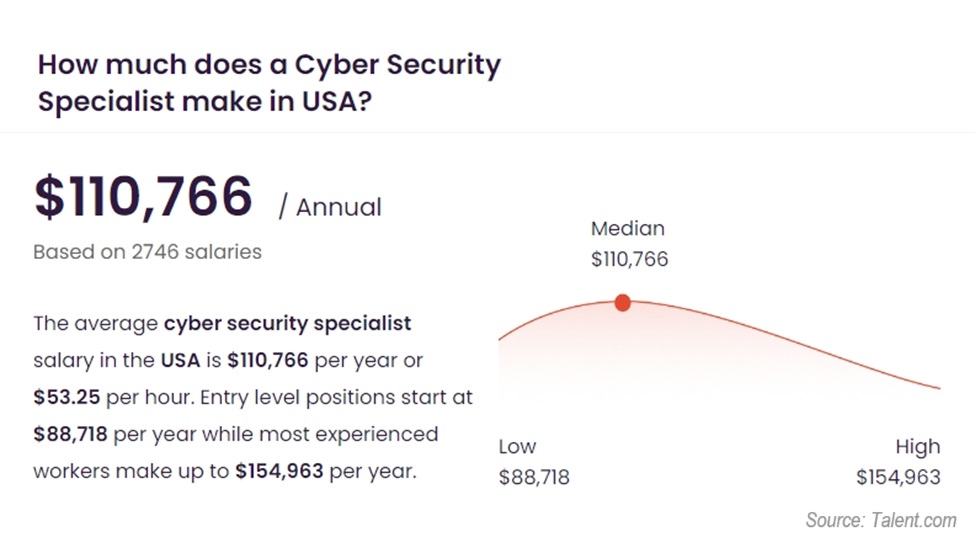Click bold "cyber security specialist" in paragraph
The width and height of the screenshot is (975, 542).
288,324
